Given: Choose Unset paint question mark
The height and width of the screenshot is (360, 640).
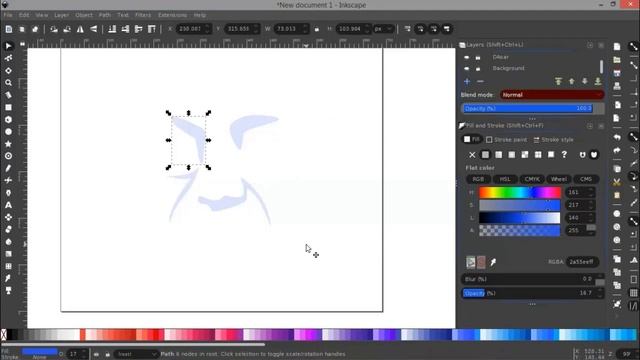Looking at the screenshot, I should tap(564, 155).
